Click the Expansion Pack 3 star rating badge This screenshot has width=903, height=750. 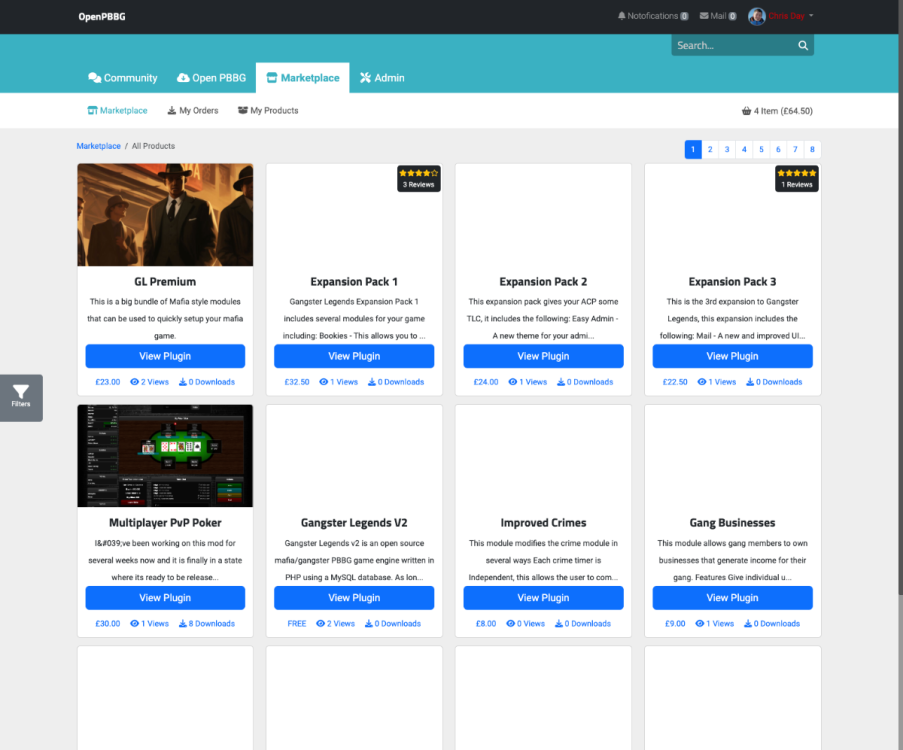[x=796, y=178]
